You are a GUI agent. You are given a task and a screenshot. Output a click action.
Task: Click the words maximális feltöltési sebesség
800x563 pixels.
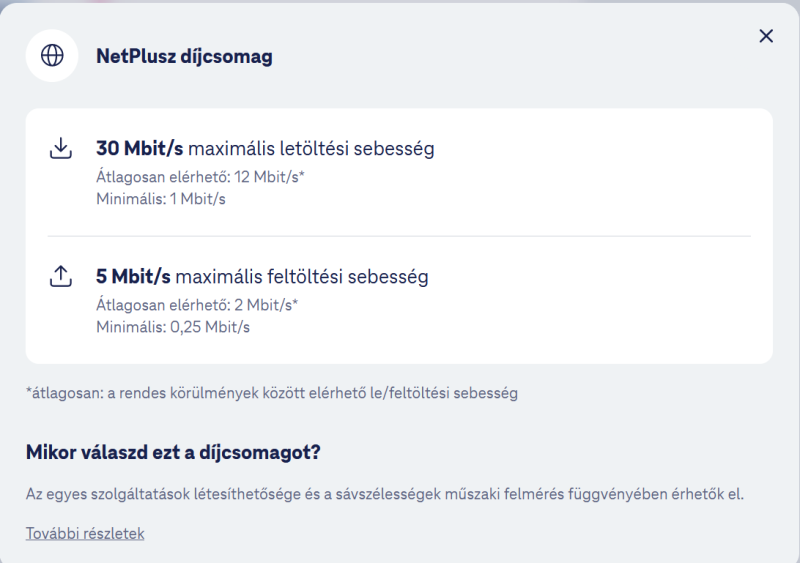[302, 277]
